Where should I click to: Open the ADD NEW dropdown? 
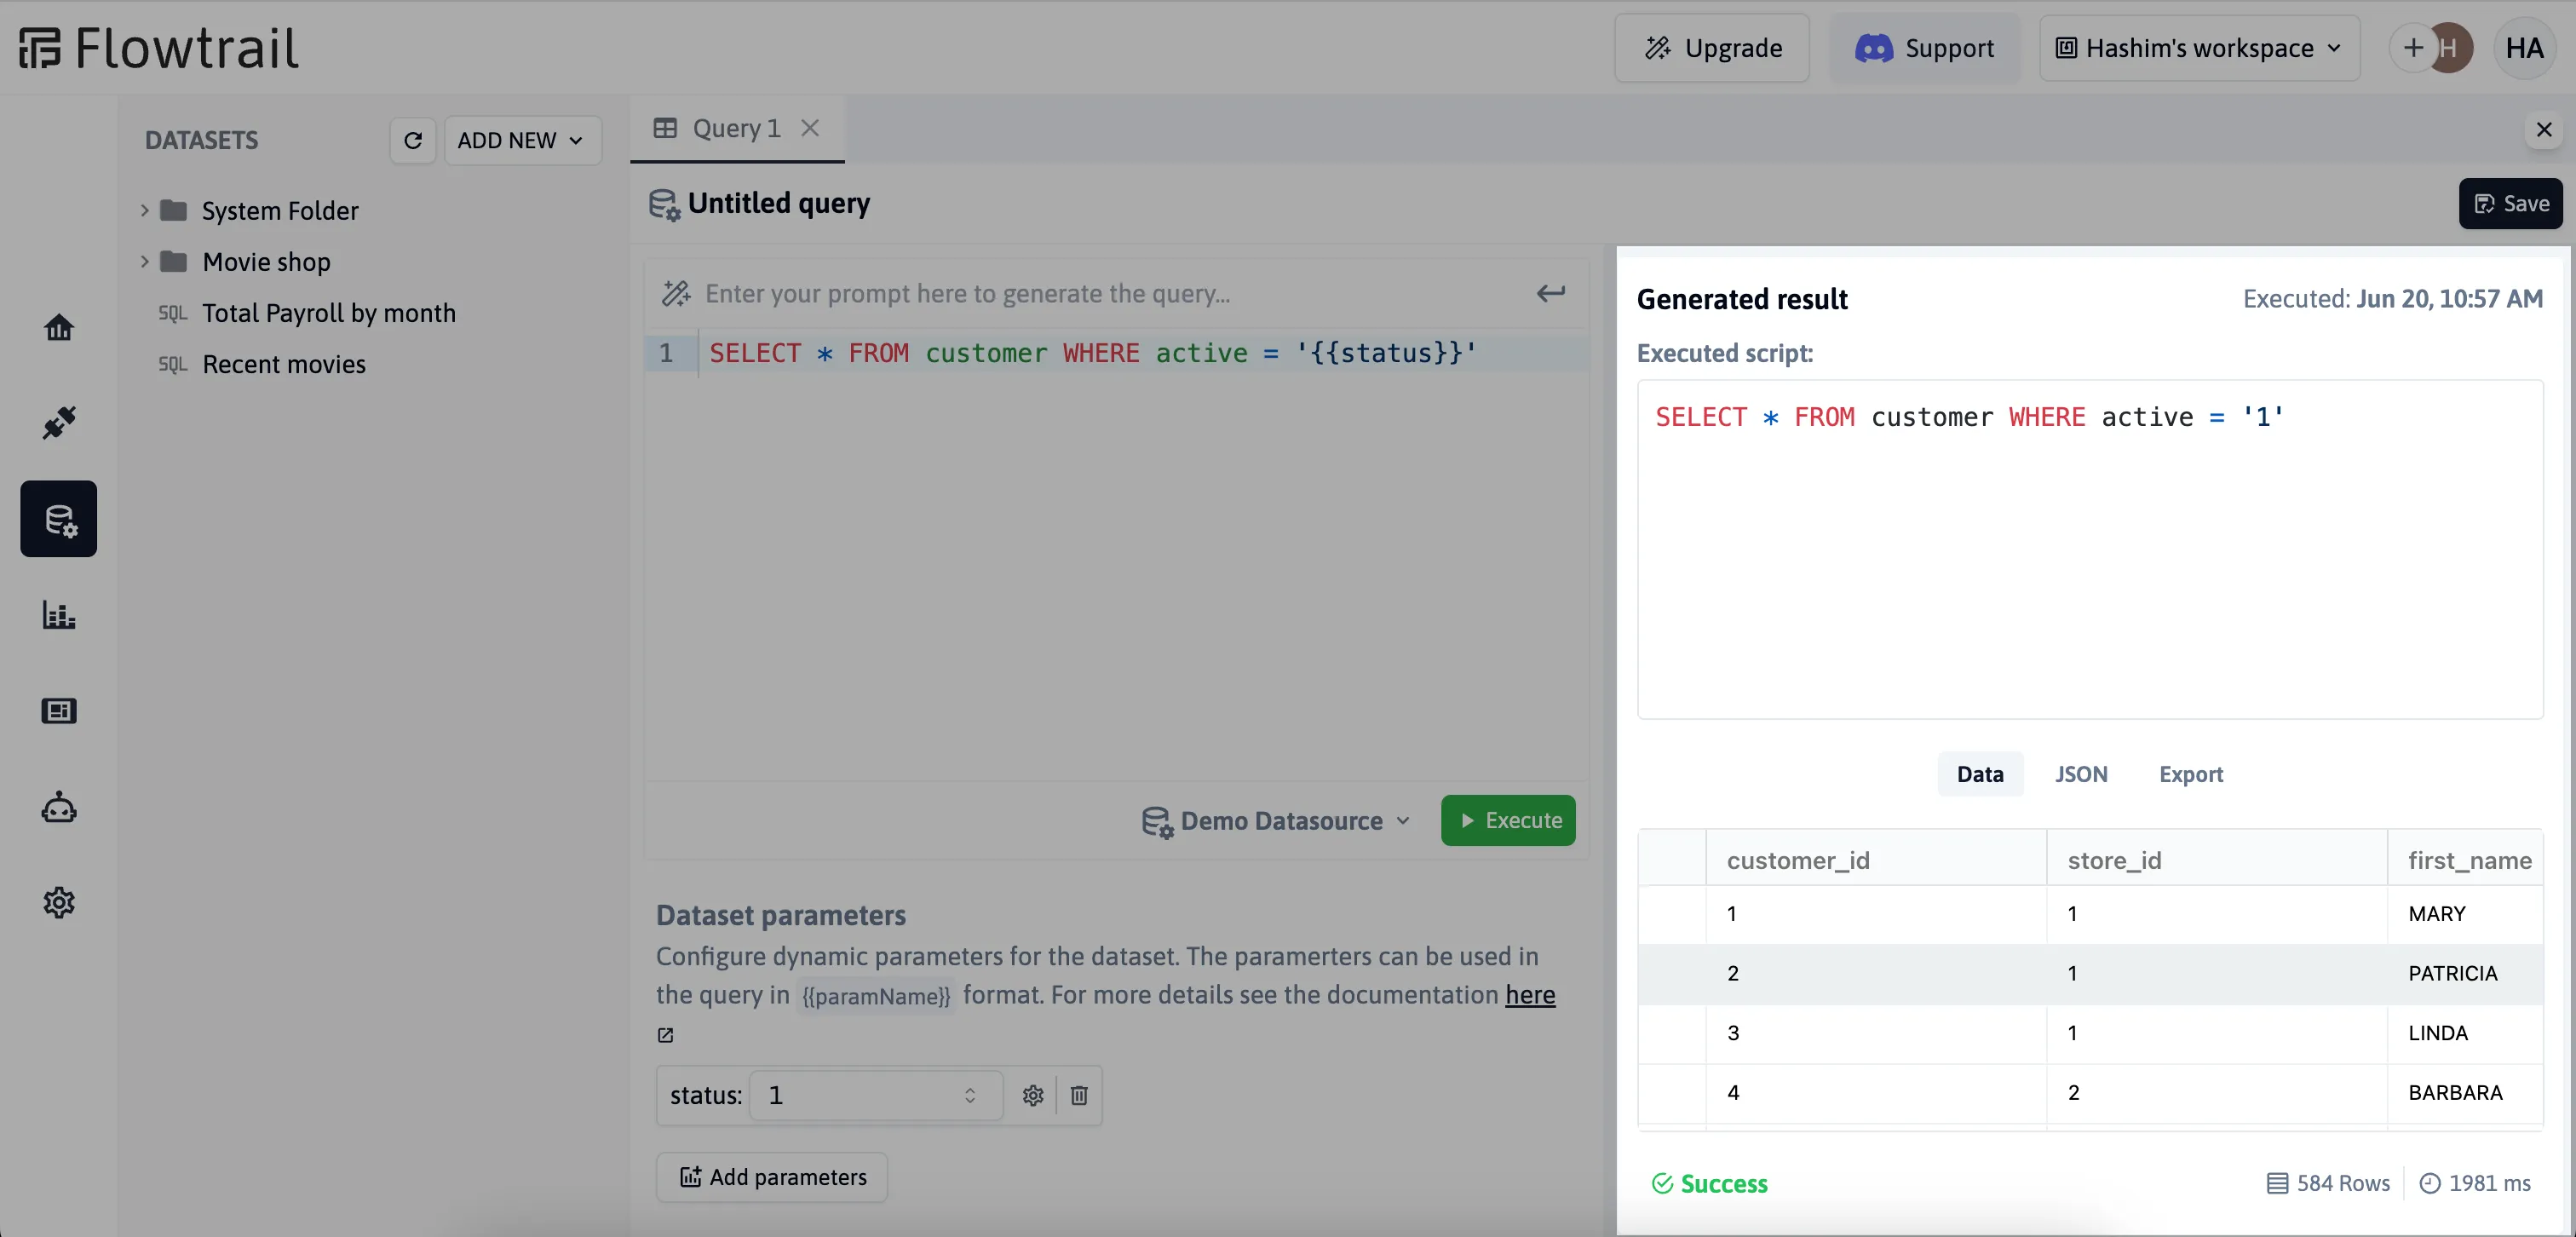522,140
